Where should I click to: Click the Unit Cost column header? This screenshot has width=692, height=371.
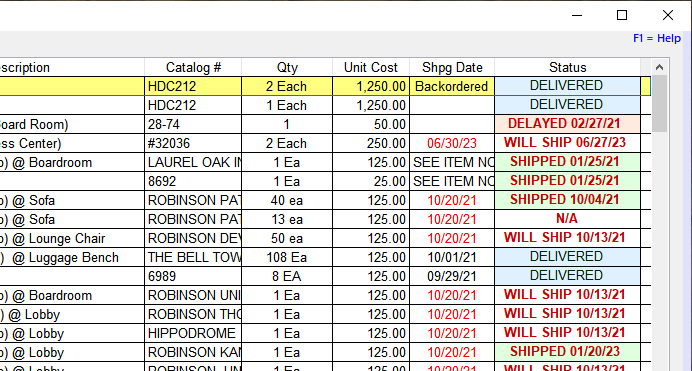371,67
